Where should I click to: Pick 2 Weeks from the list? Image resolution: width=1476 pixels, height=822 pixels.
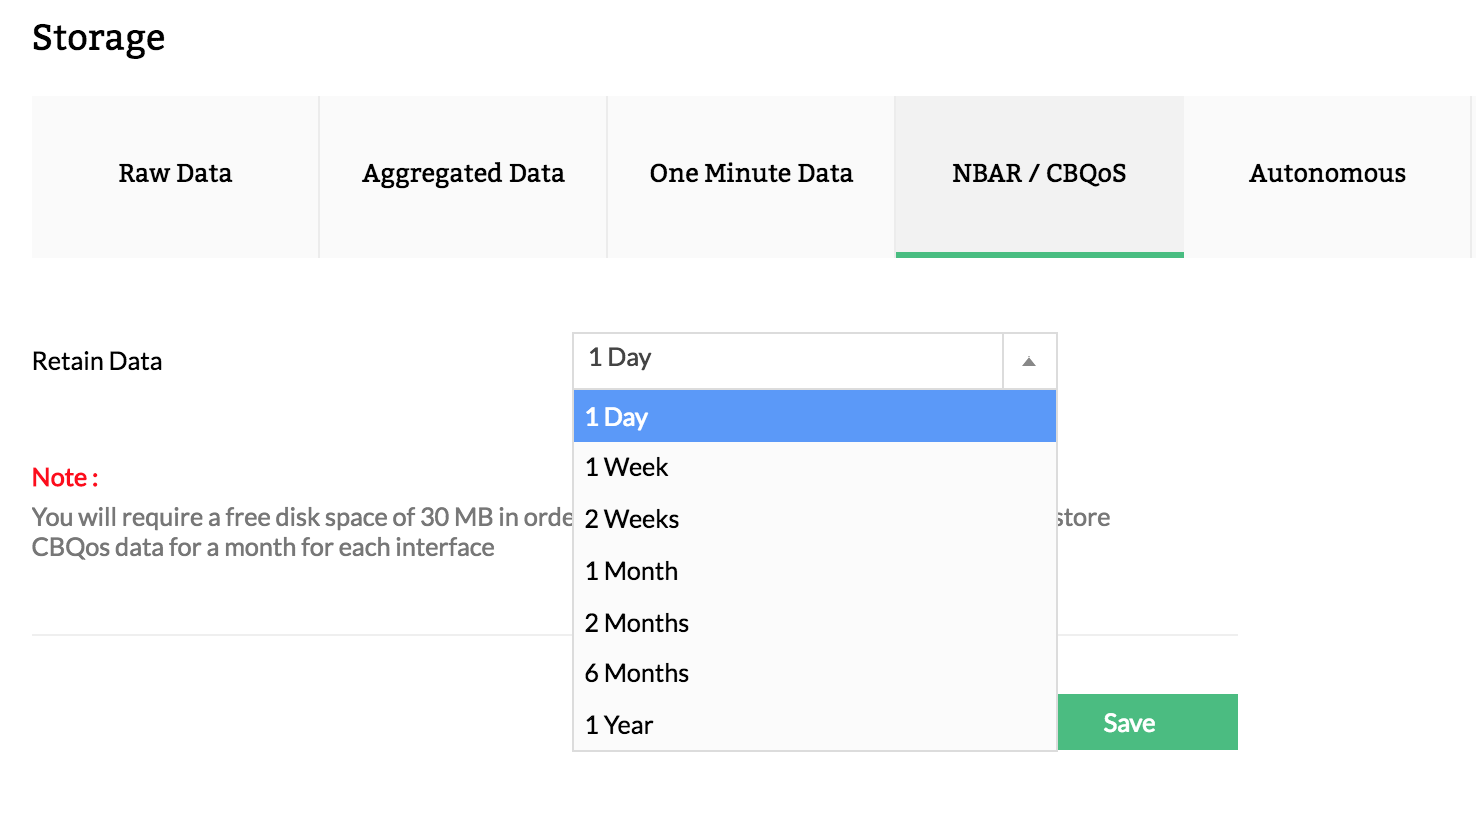click(x=814, y=519)
